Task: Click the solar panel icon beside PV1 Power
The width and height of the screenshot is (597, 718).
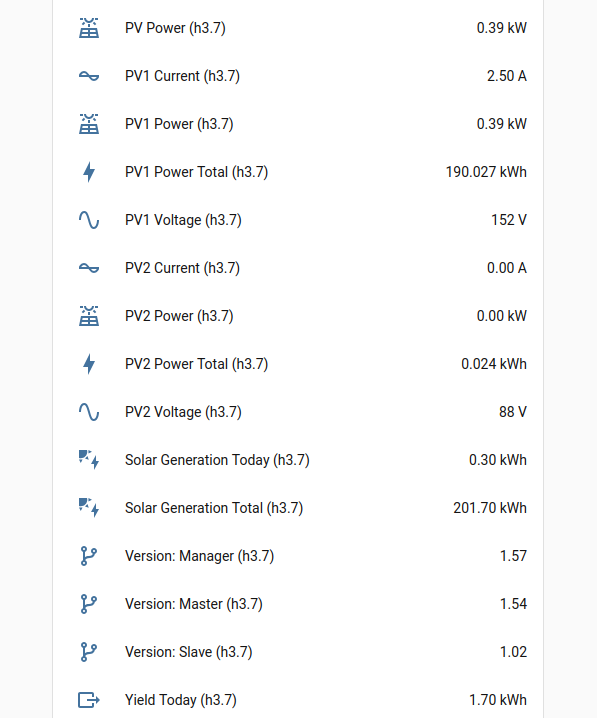Action: point(89,124)
